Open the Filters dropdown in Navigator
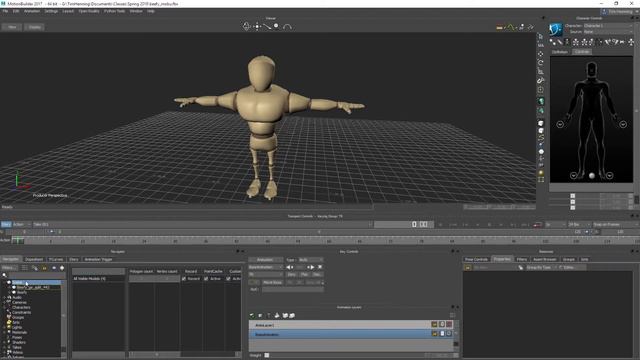The width and height of the screenshot is (640, 360). pos(9,268)
